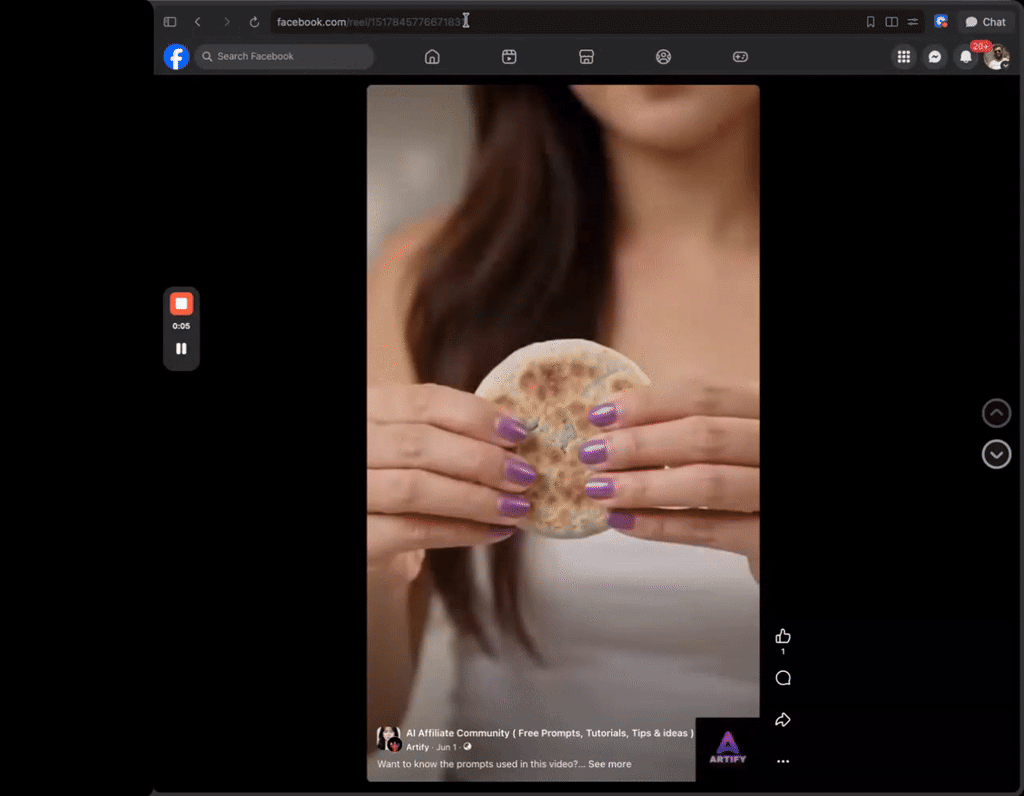Viewport: 1024px width, 796px height.
Task: Open the reel comments
Action: click(782, 678)
